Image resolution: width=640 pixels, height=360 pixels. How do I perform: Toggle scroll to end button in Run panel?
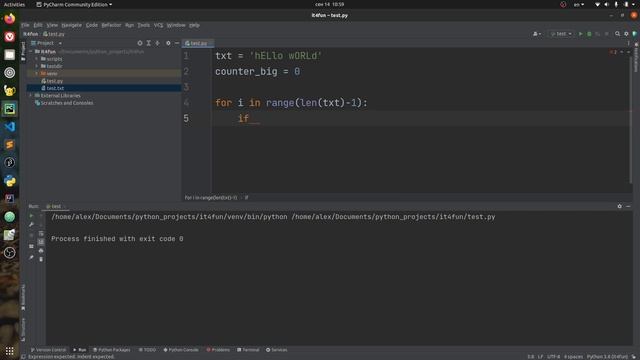(x=41, y=242)
